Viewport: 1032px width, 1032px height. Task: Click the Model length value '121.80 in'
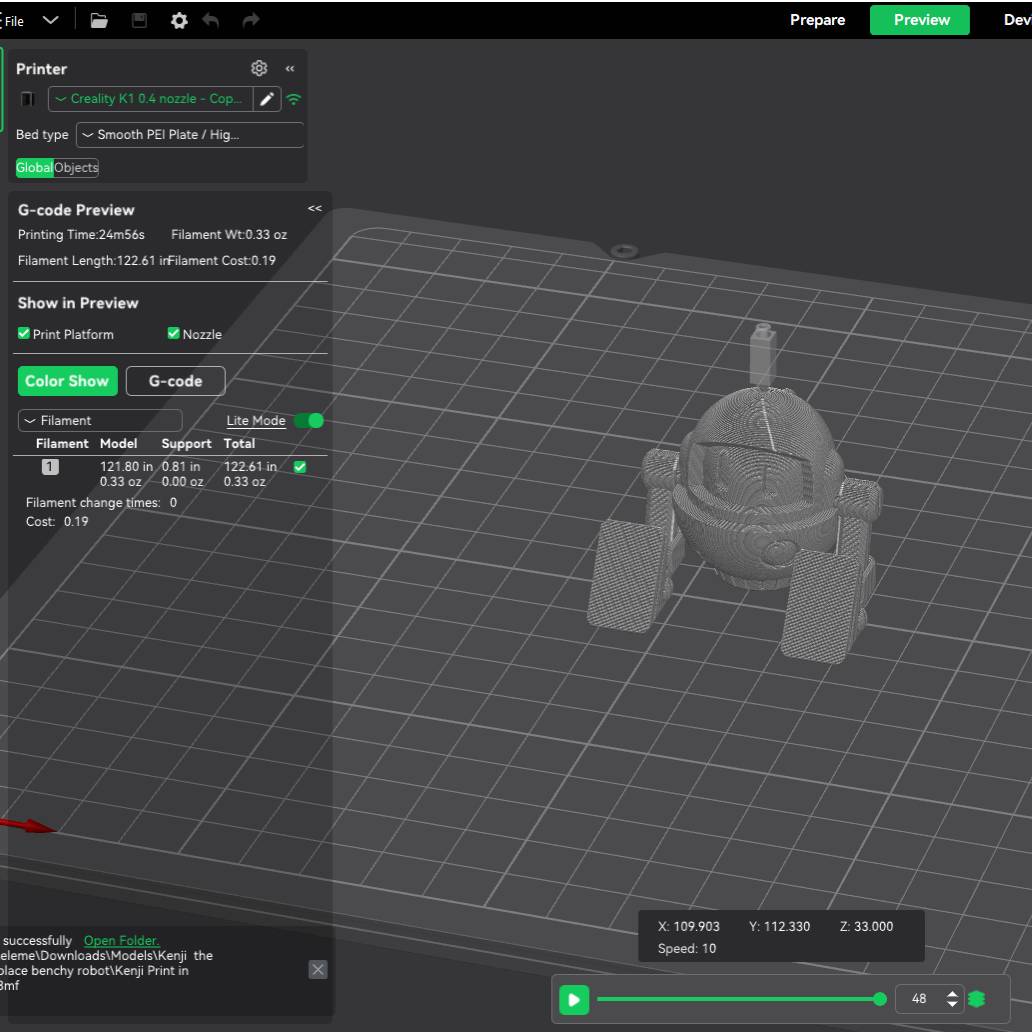tap(126, 467)
